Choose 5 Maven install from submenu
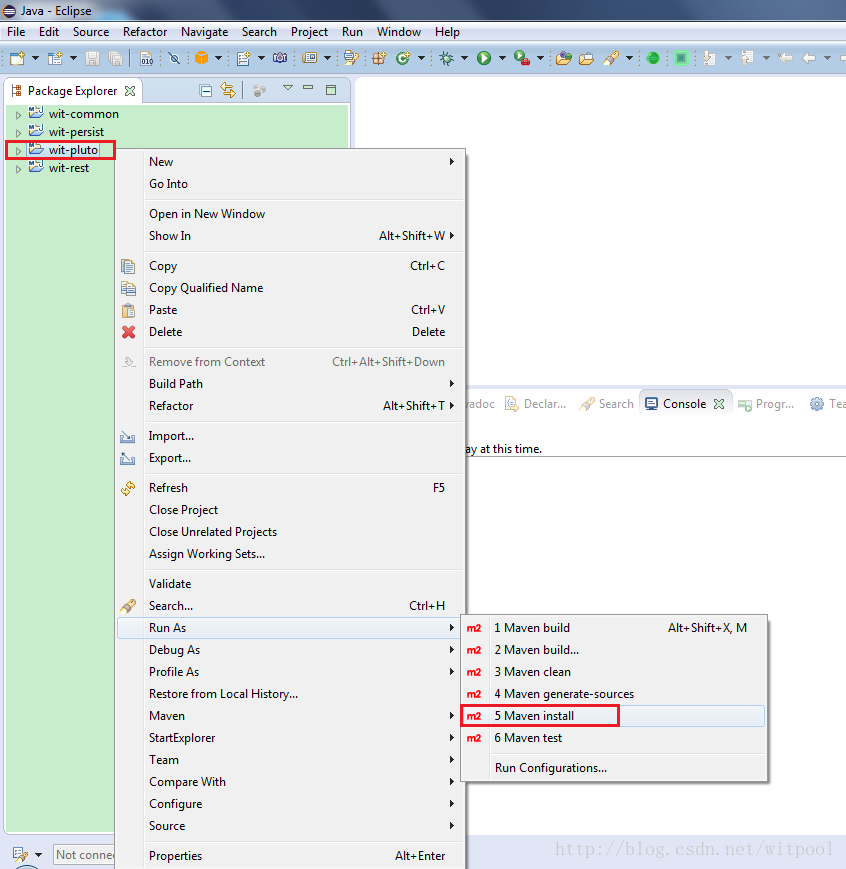This screenshot has width=846, height=869. (613, 716)
